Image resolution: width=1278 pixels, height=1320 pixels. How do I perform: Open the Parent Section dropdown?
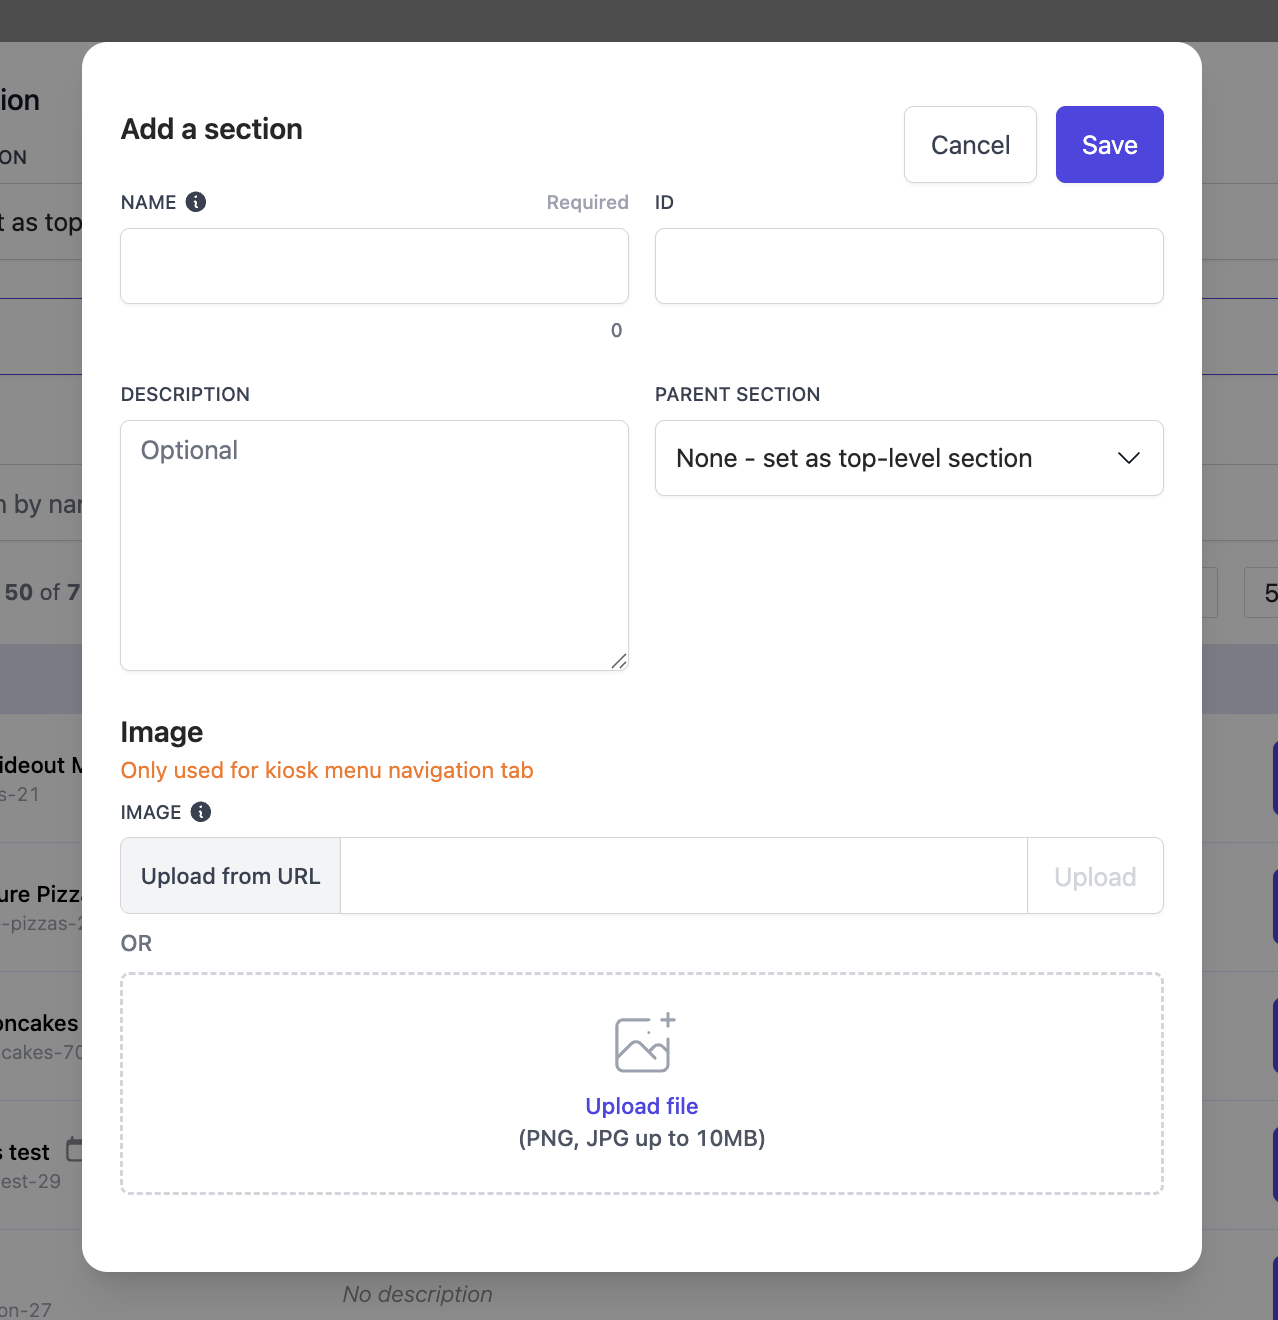(908, 458)
